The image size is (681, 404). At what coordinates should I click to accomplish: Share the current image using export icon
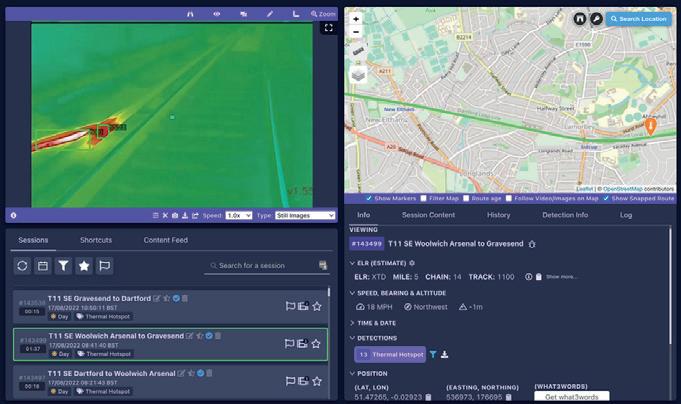click(195, 215)
